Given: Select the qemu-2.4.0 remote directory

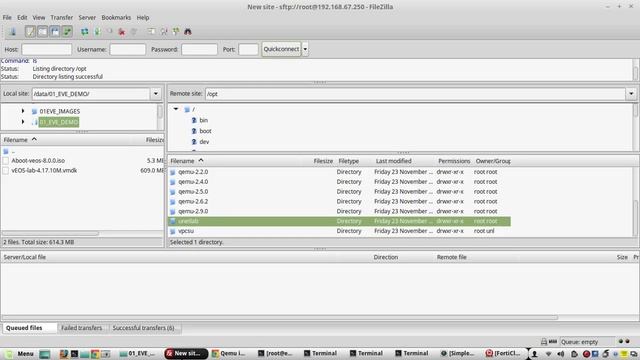Looking at the screenshot, I should (x=339, y=182).
